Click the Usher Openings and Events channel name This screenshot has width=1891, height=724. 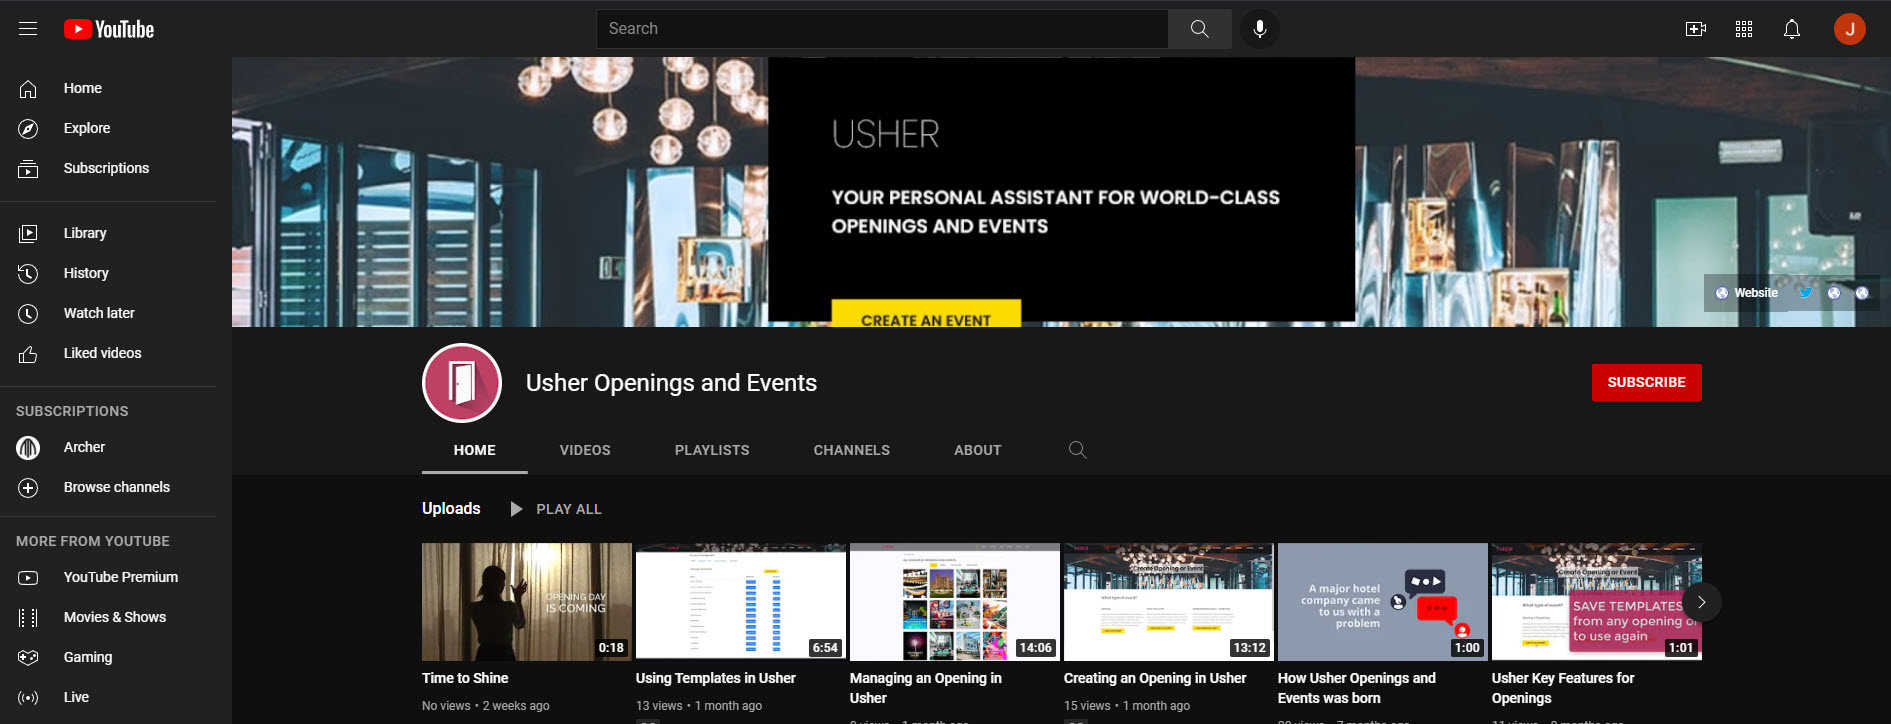671,383
